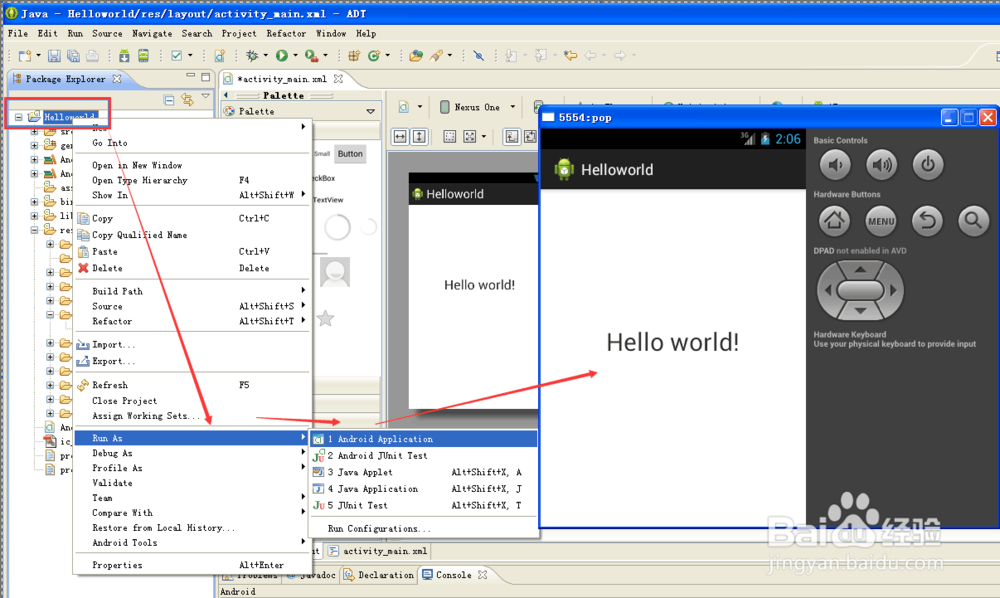Open the Package Explorer view menu triangle
Screen dimensions: 1000x598
[x=205, y=96]
